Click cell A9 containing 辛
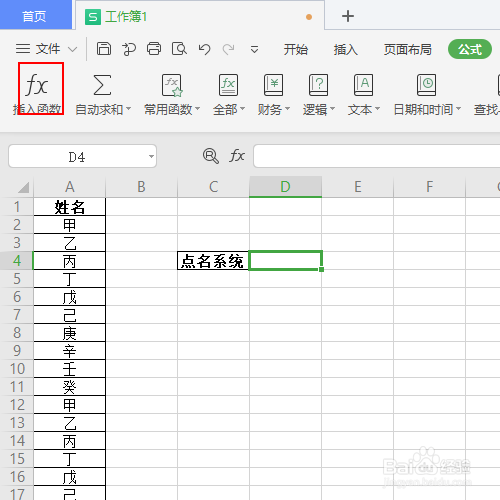The height and width of the screenshot is (500, 500). pyautogui.click(x=69, y=350)
